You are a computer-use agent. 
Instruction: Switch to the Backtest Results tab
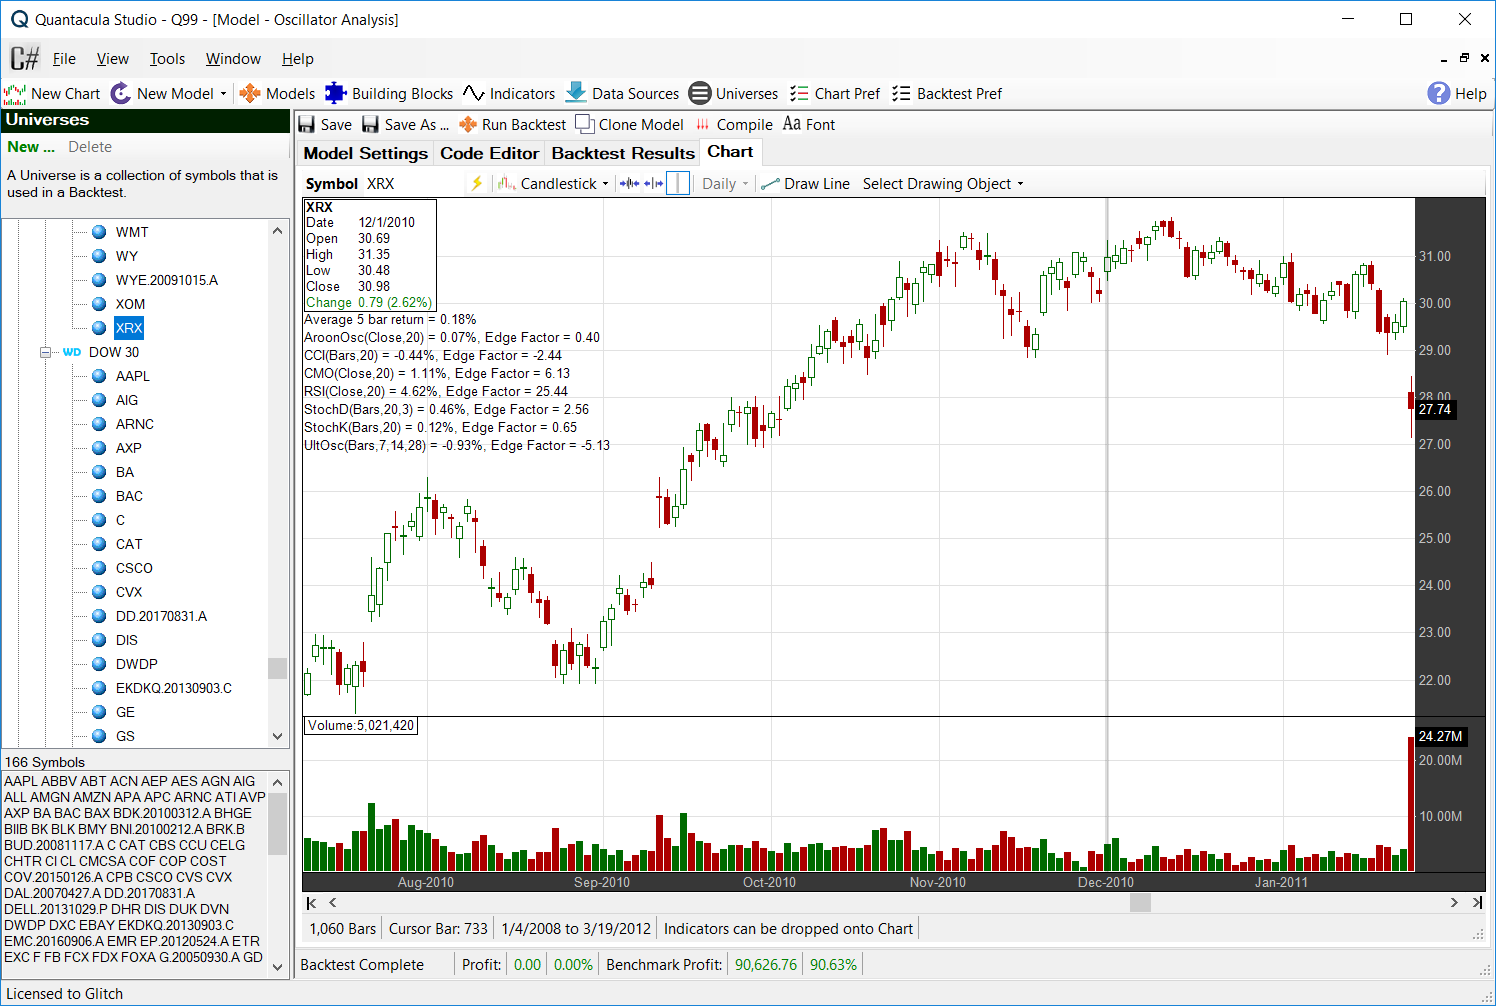point(622,153)
